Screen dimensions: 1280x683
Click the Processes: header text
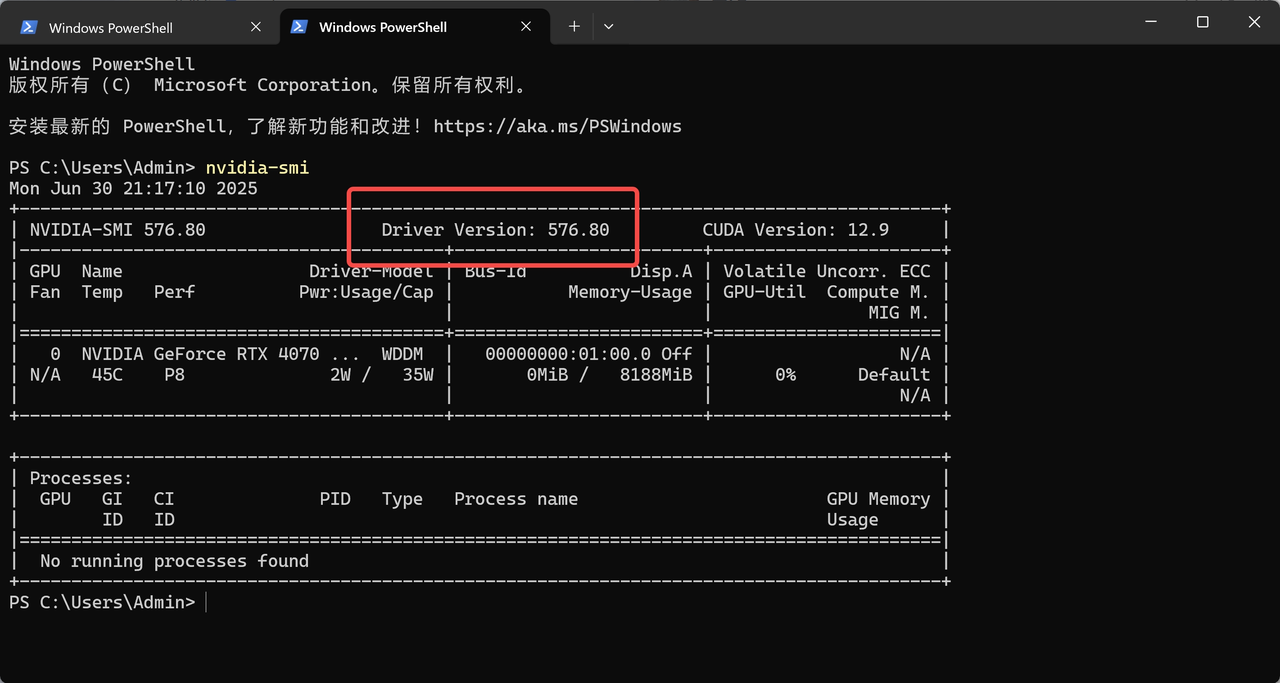81,479
